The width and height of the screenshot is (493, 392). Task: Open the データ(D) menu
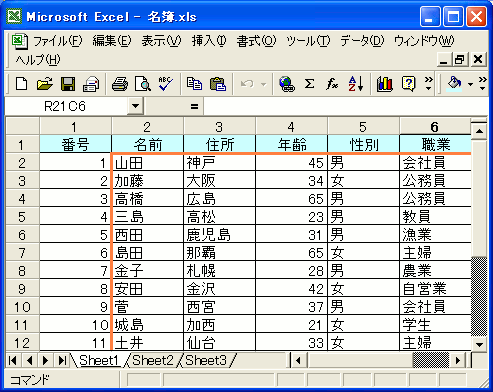point(362,41)
